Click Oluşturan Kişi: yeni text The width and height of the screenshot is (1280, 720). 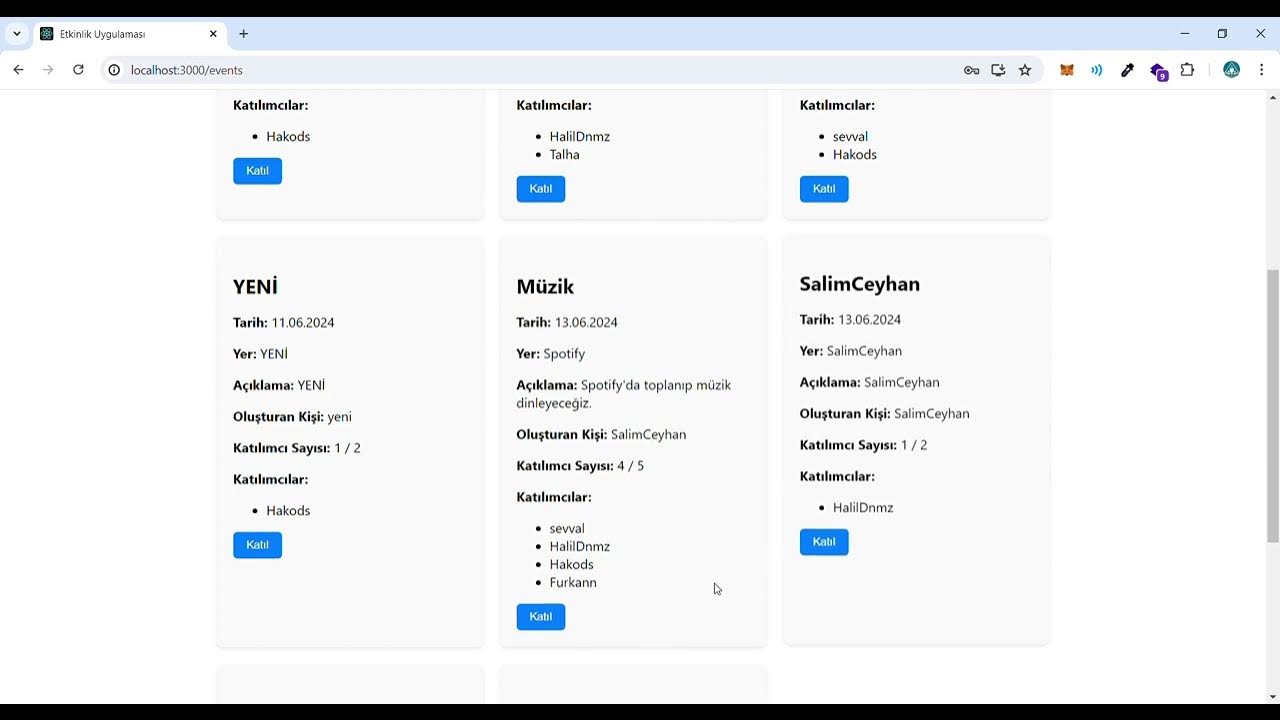[292, 417]
